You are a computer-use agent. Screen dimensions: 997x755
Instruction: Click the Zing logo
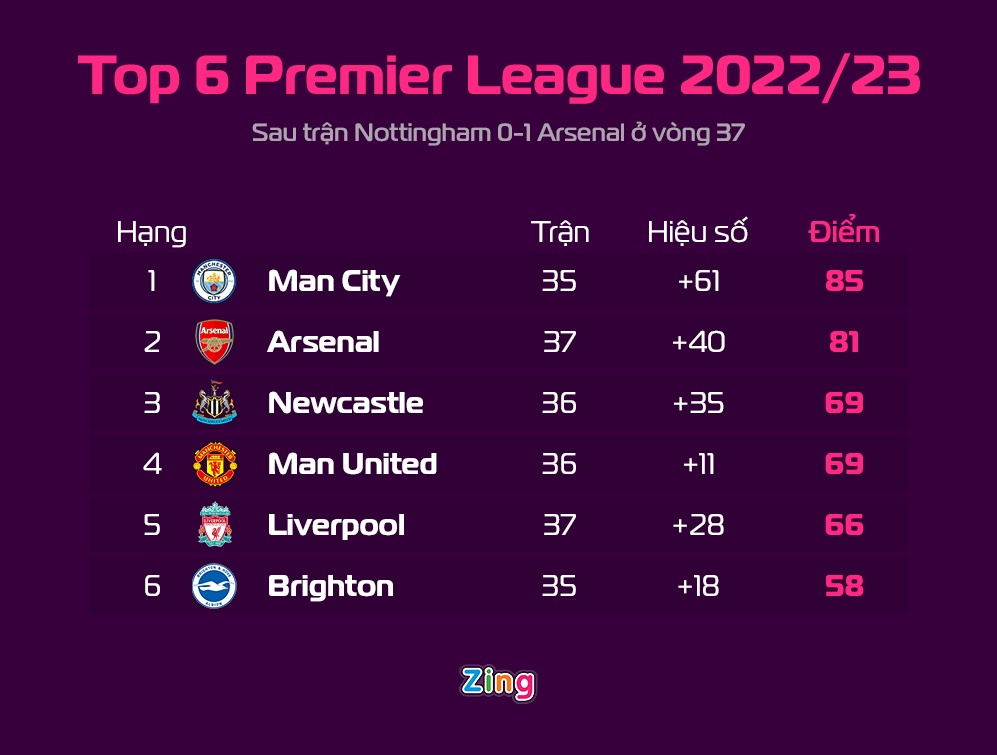[498, 683]
